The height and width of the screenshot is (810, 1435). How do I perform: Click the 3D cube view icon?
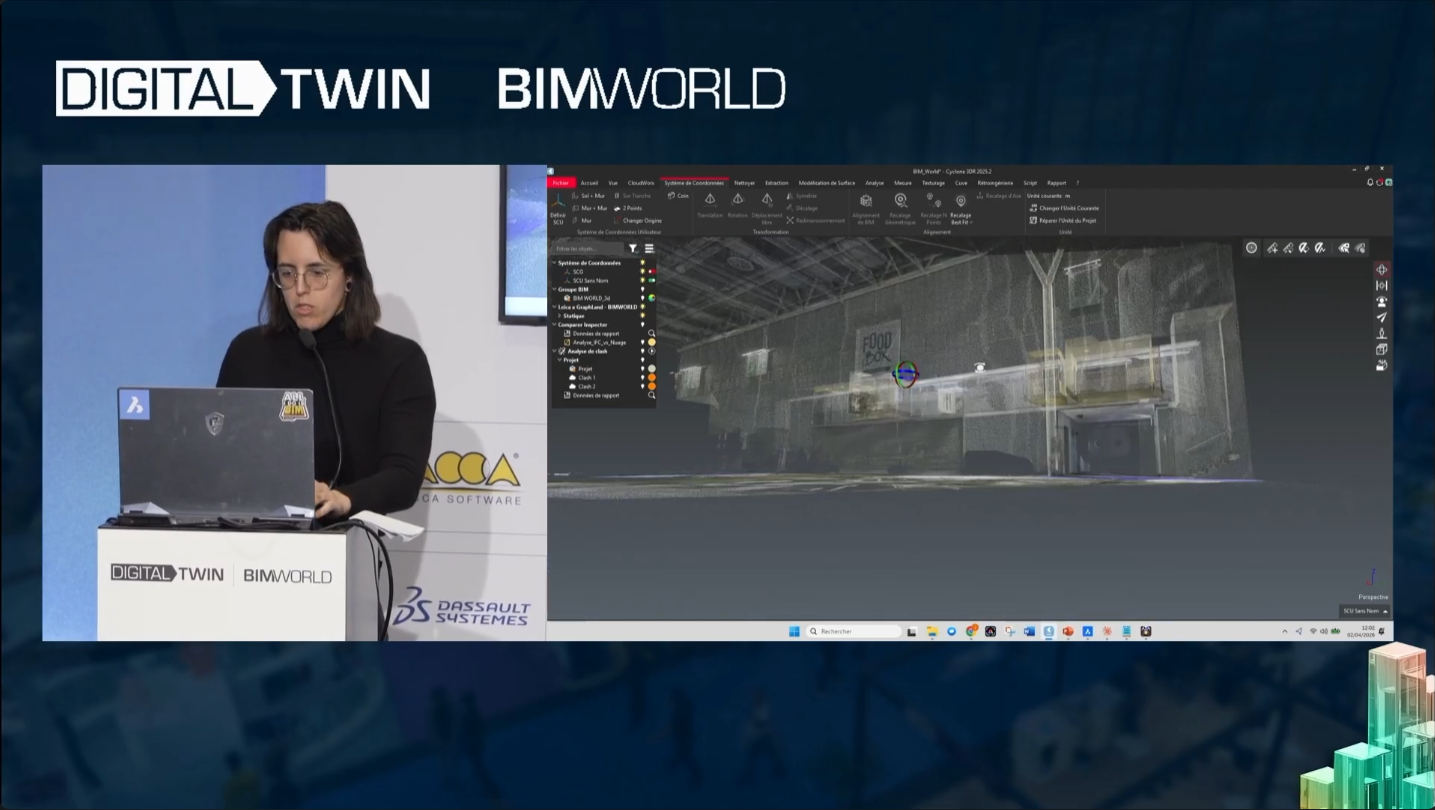pos(1382,350)
